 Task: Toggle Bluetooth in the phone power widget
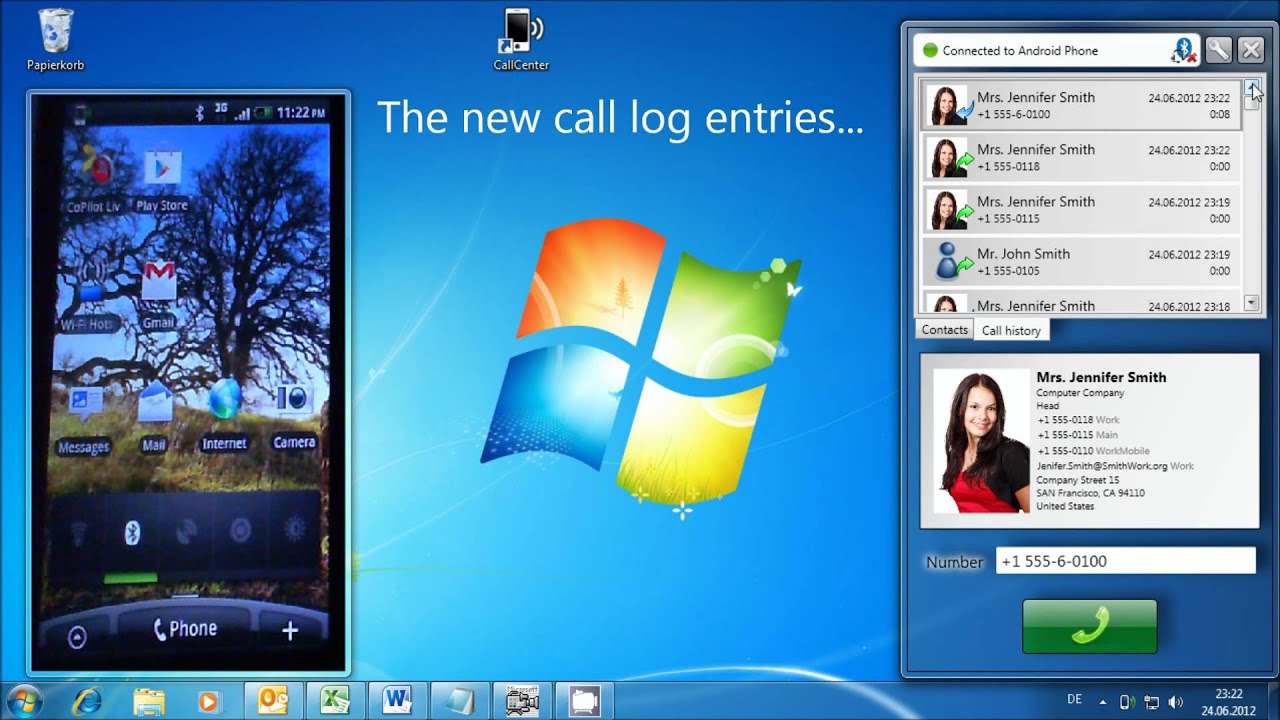click(x=131, y=533)
